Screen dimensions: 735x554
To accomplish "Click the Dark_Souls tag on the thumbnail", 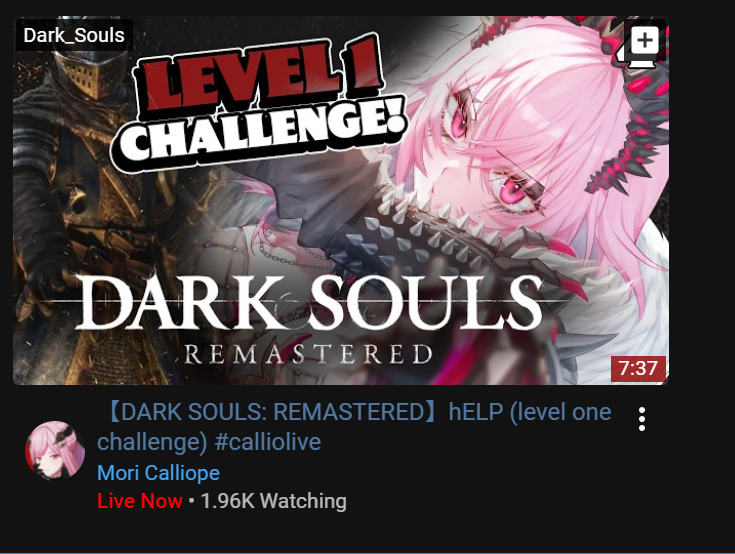I will [x=74, y=35].
